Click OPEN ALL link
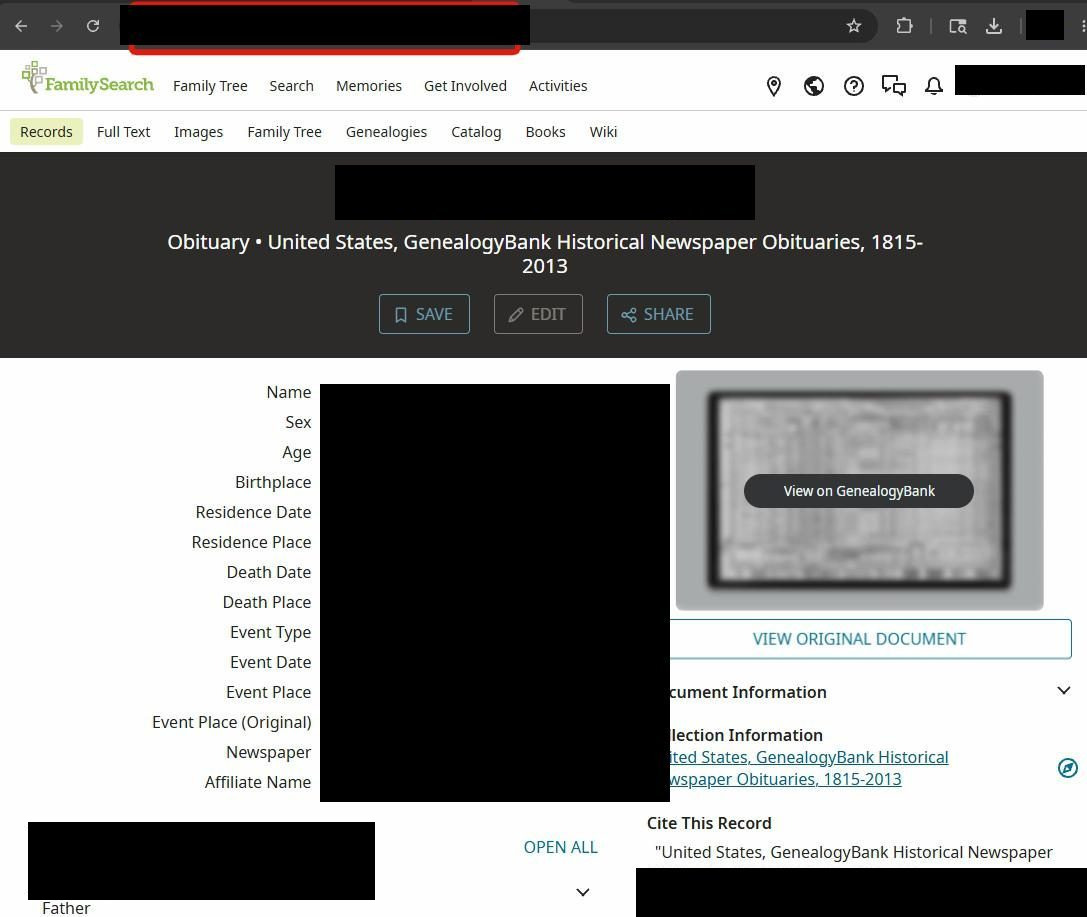The height and width of the screenshot is (917, 1087). pos(561,847)
